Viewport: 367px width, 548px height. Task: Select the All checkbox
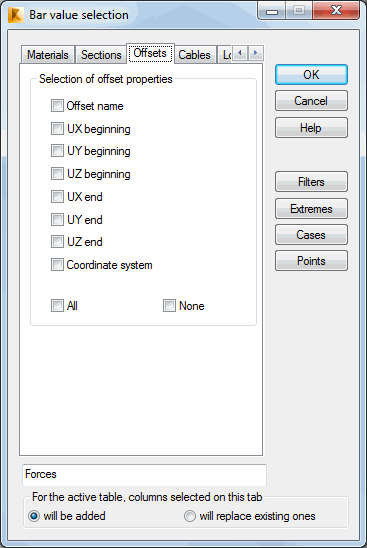(57, 305)
